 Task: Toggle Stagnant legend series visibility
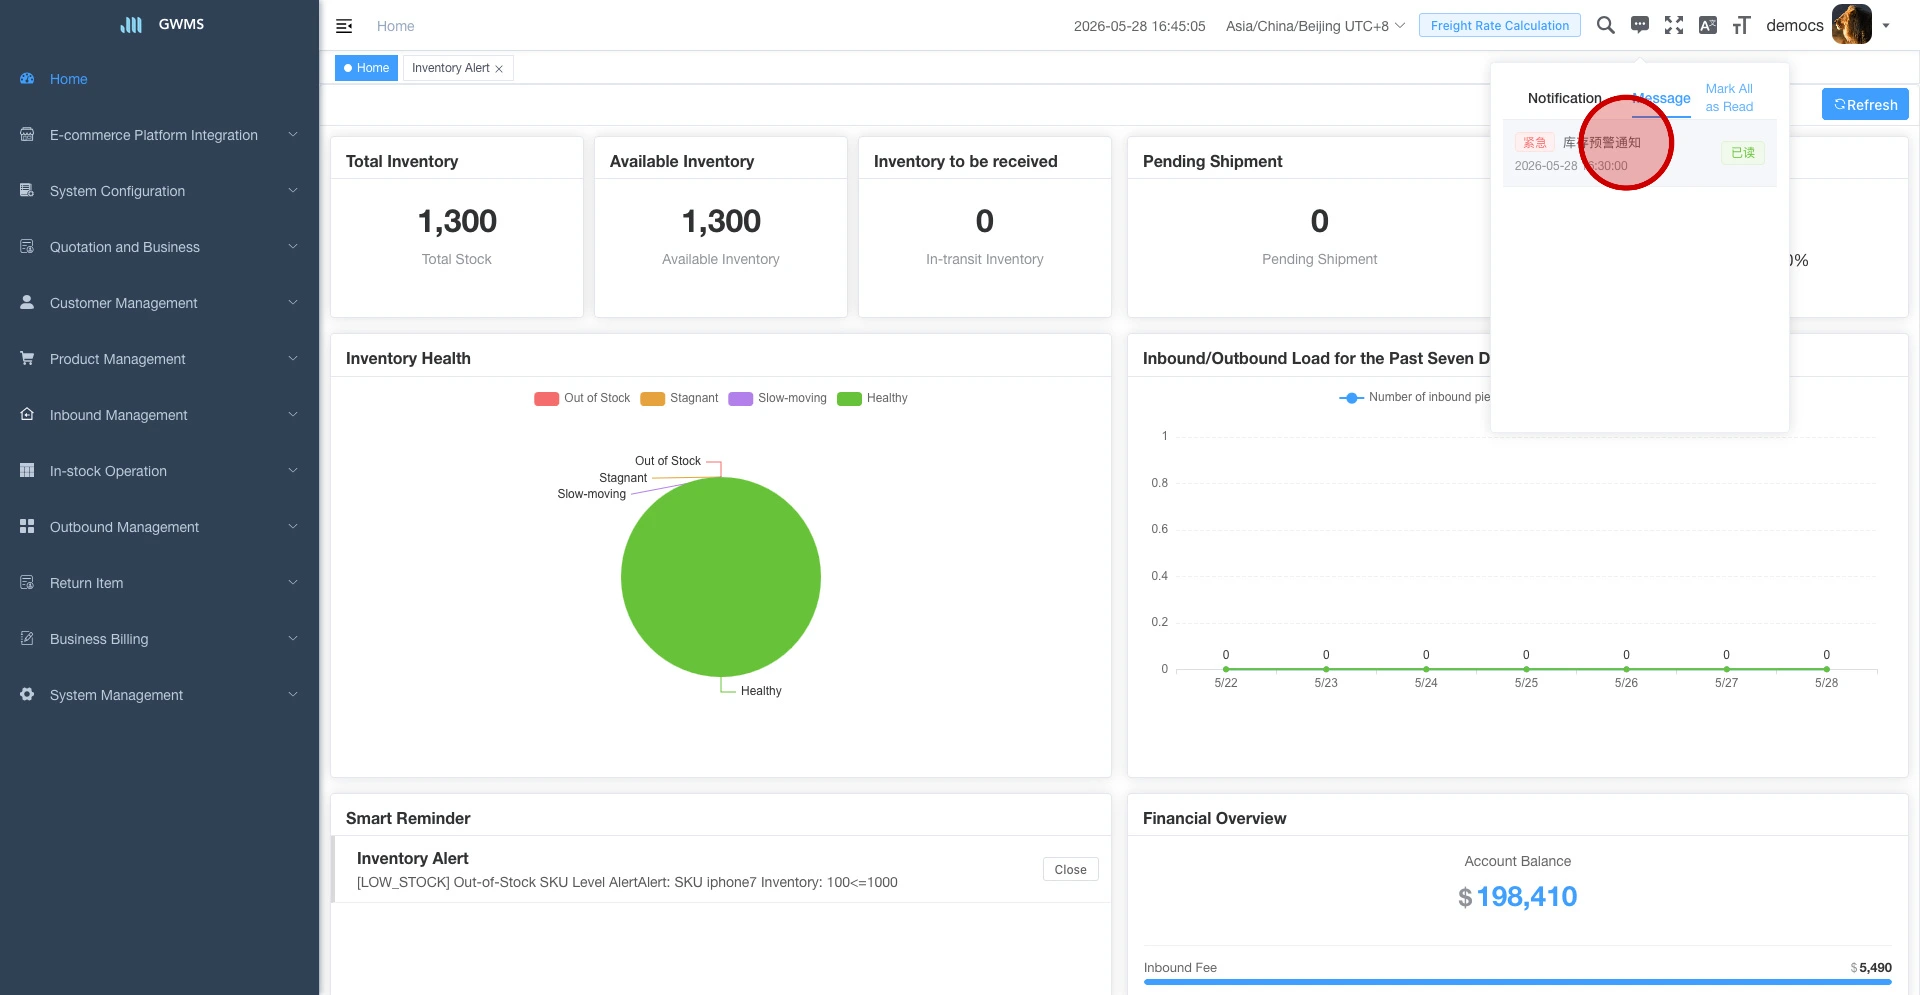(680, 398)
